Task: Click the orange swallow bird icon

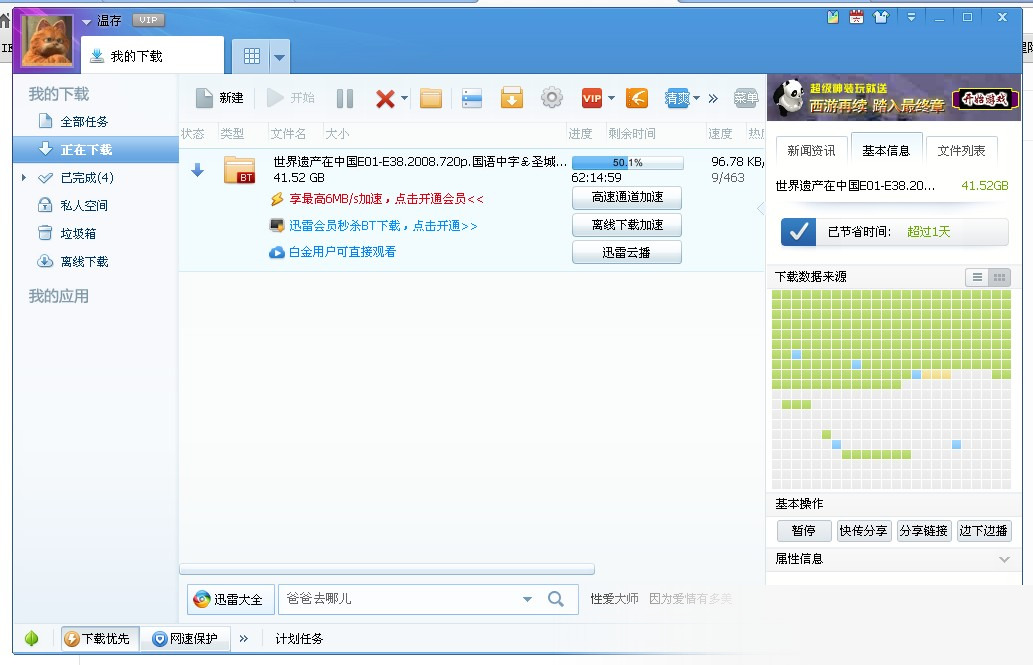Action: point(636,98)
